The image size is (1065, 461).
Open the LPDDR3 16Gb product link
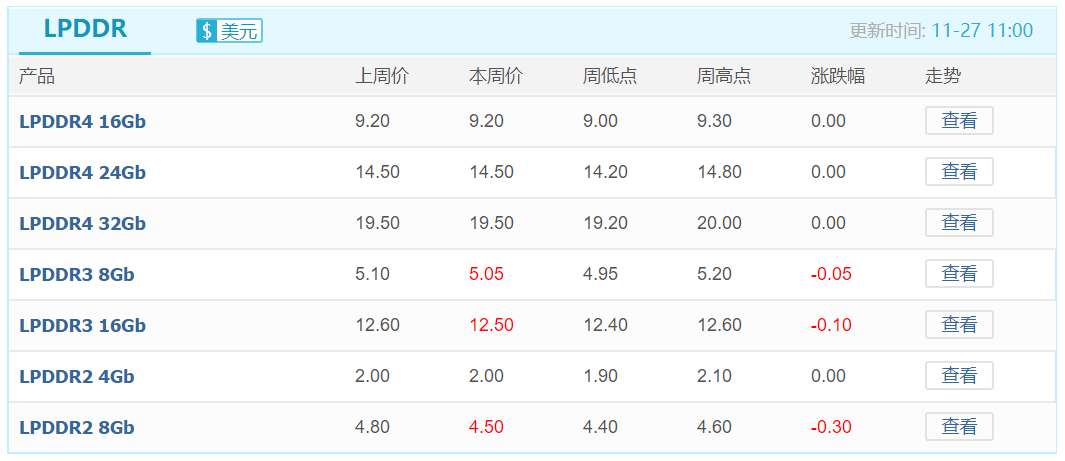coord(82,325)
